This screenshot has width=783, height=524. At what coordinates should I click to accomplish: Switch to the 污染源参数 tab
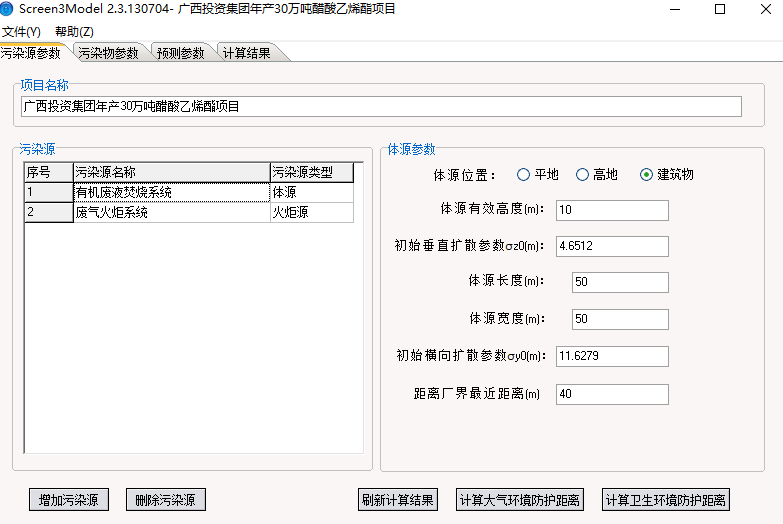pos(31,53)
